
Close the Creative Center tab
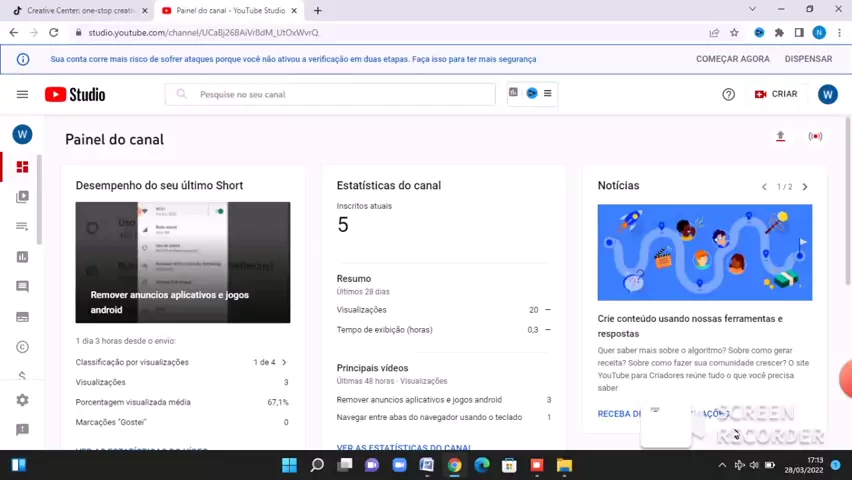pyautogui.click(x=145, y=10)
